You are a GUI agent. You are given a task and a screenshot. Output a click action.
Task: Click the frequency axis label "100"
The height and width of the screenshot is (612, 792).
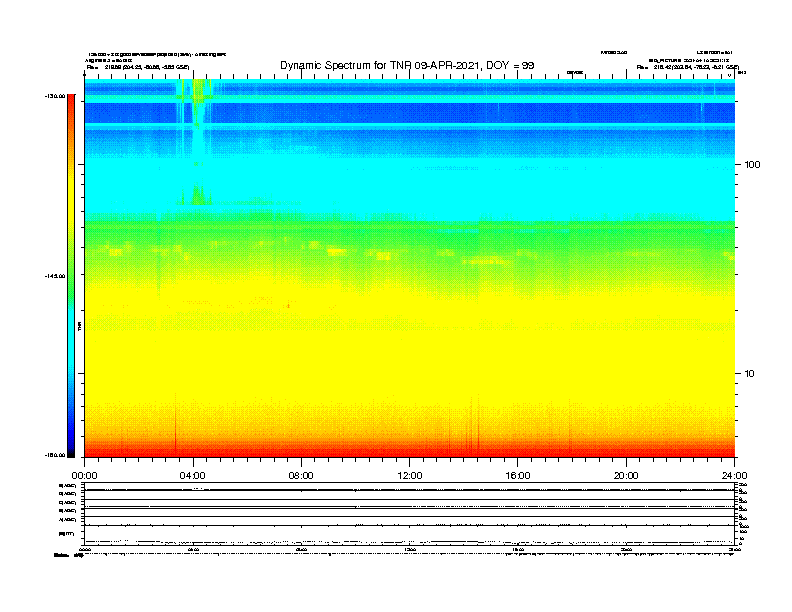(752, 165)
